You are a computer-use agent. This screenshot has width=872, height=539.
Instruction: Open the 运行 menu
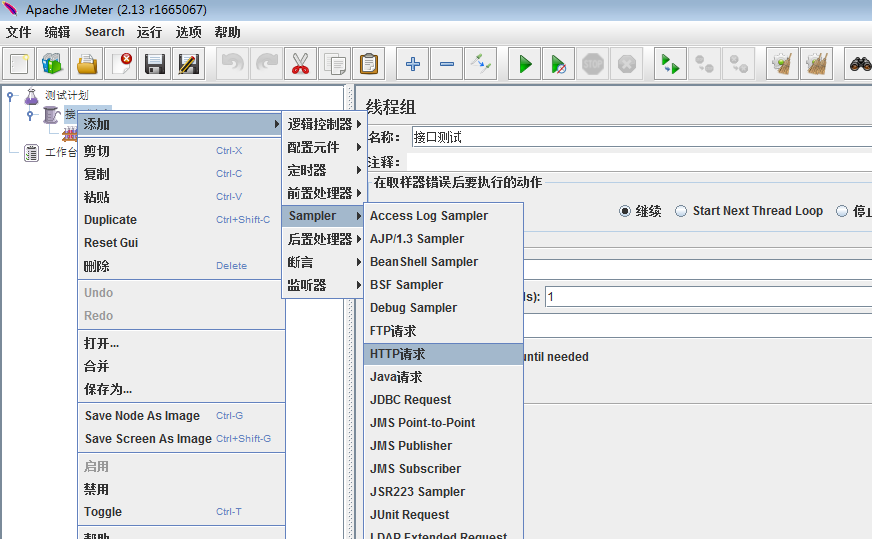(x=149, y=32)
